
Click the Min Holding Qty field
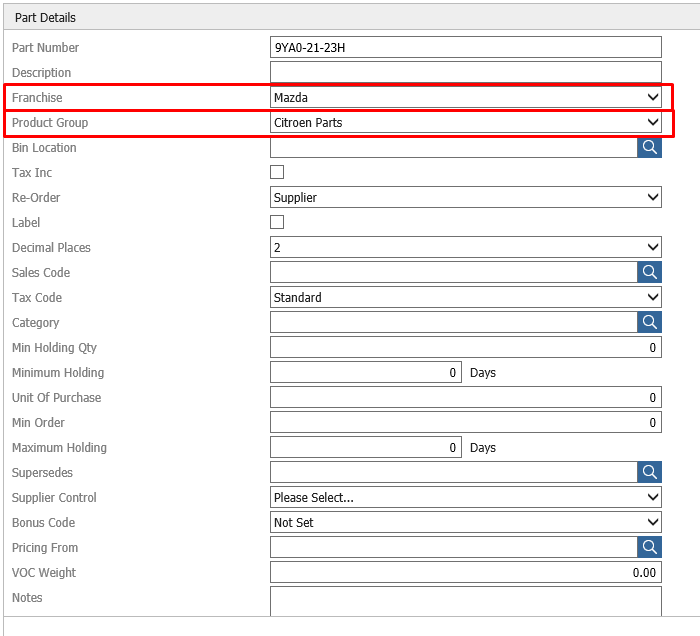(466, 347)
